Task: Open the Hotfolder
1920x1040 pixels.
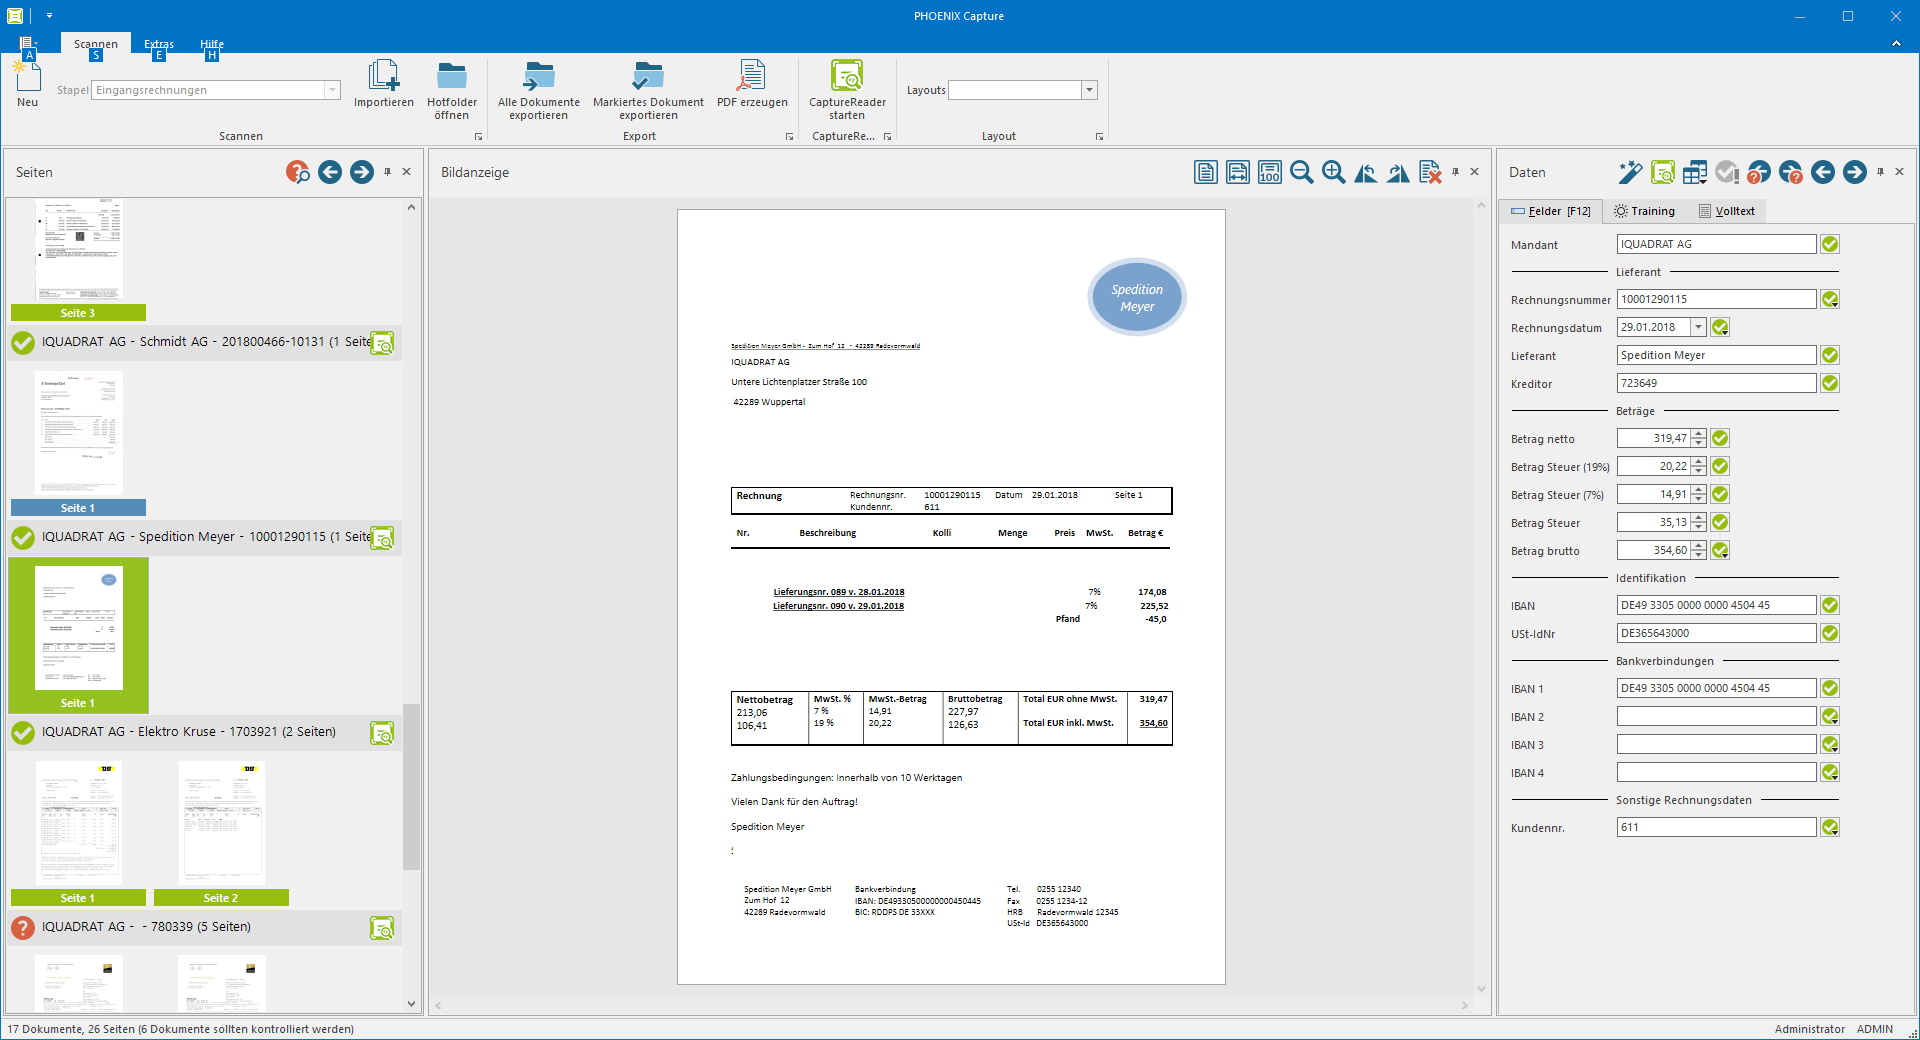Action: (452, 90)
